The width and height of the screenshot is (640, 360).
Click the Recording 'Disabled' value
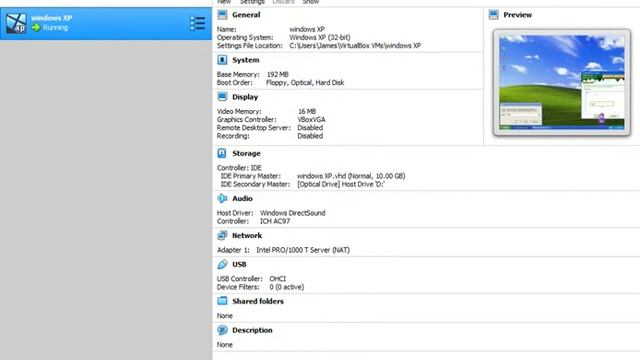(x=310, y=136)
